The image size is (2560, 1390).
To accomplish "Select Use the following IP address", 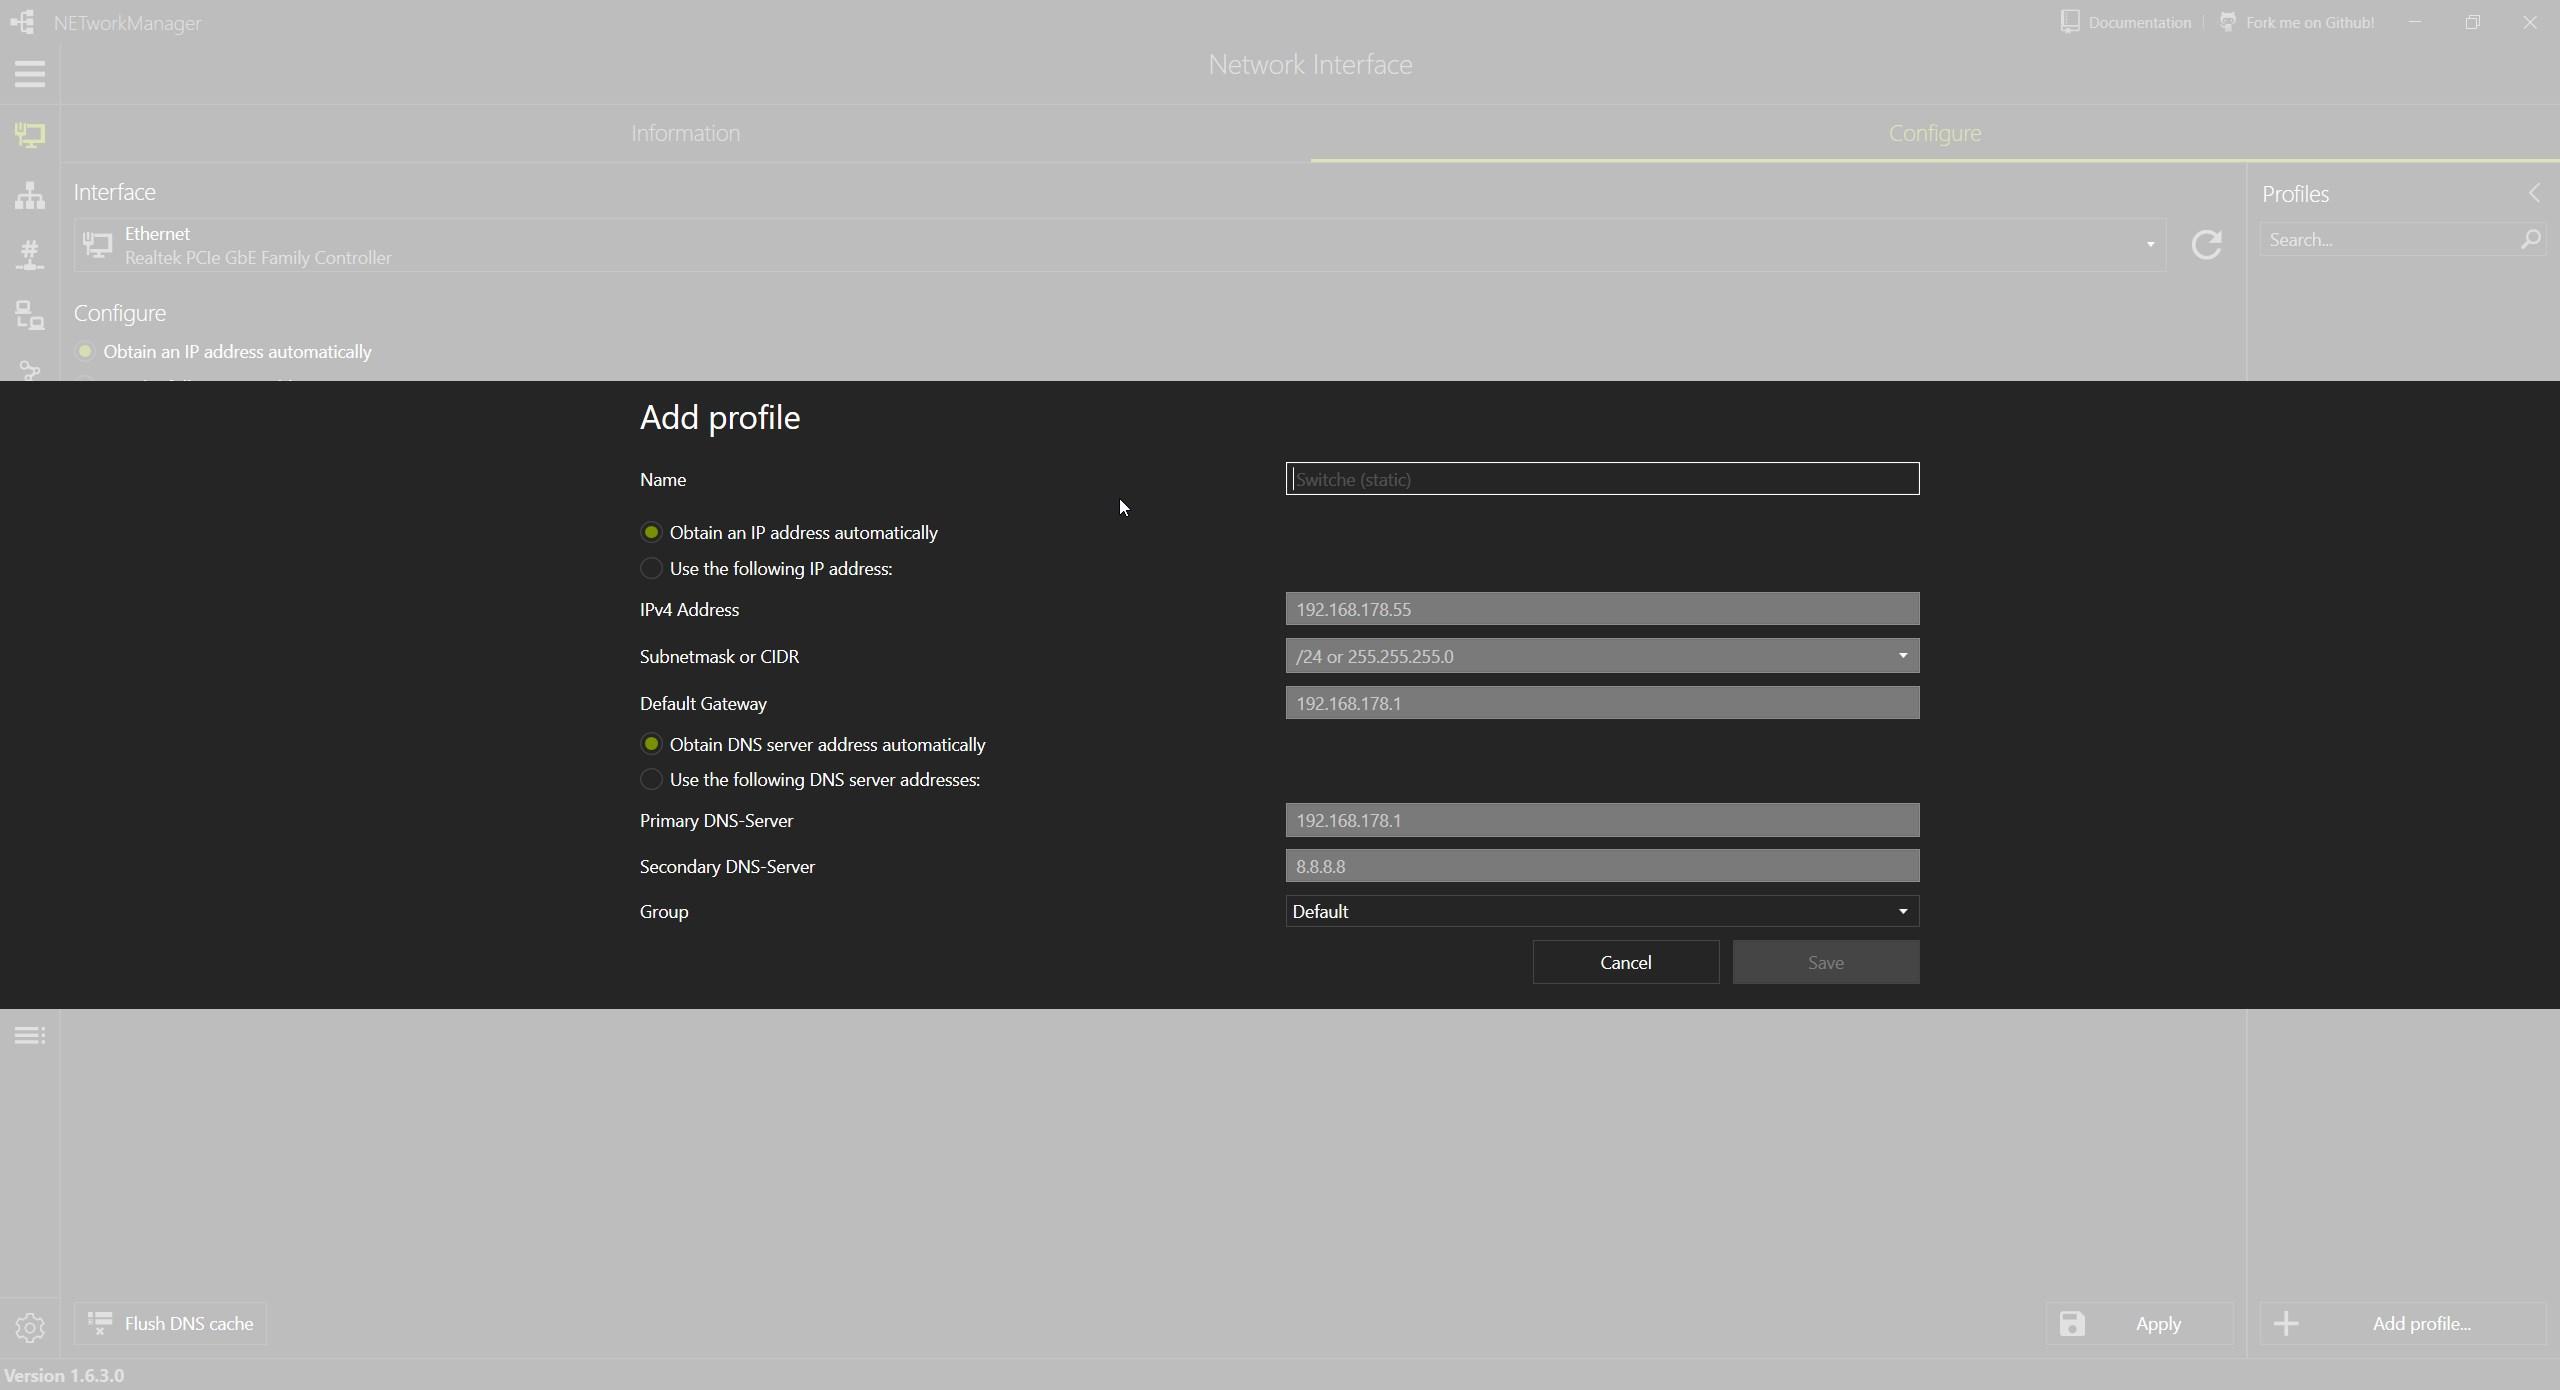I will [651, 569].
